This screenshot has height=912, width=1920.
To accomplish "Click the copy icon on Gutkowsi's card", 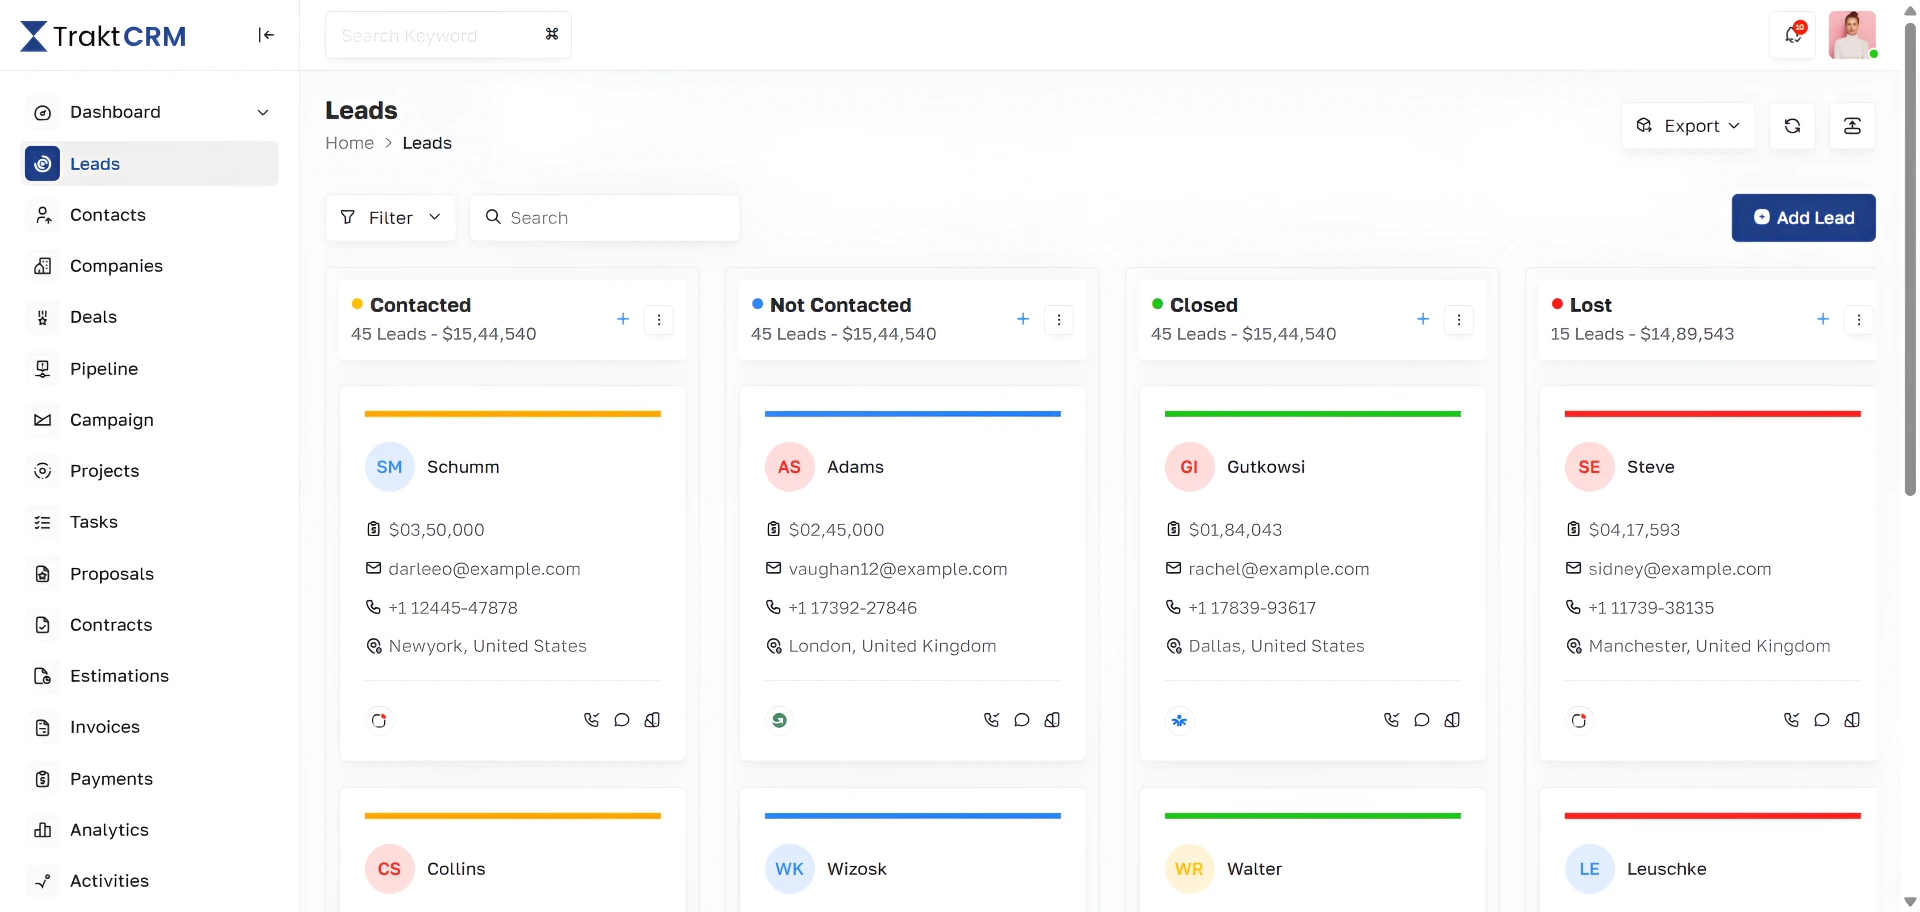I will 1452,720.
